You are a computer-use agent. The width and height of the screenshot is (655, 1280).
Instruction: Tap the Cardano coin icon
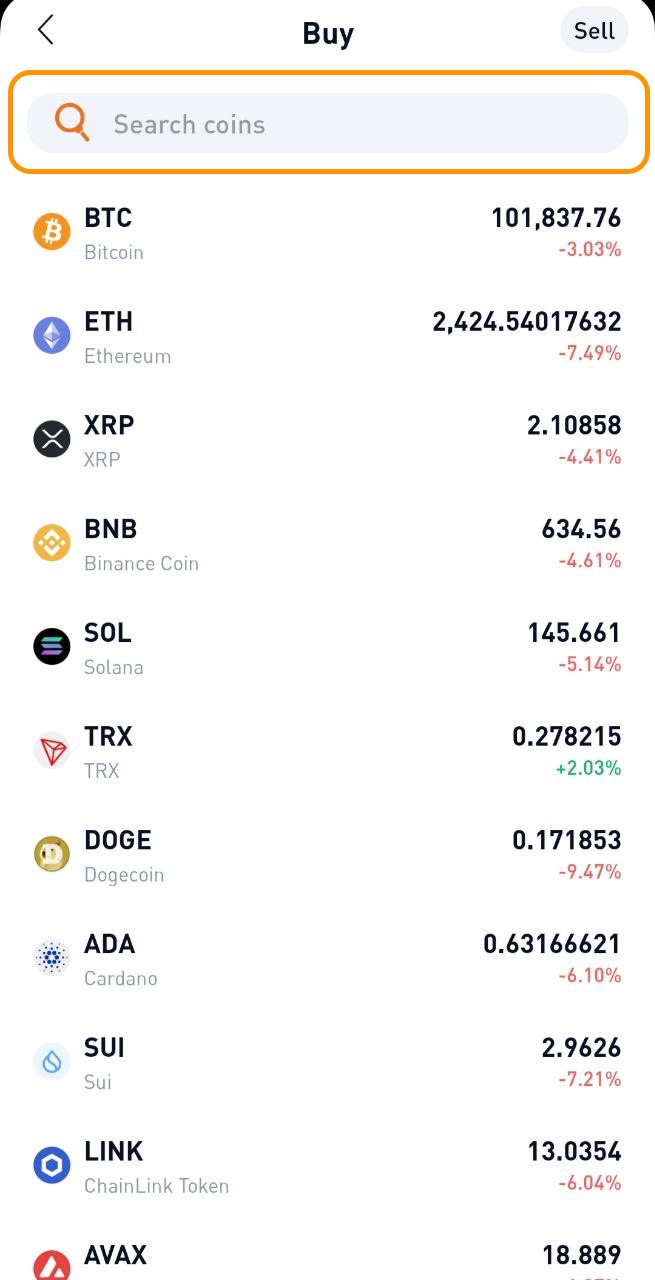click(x=52, y=958)
